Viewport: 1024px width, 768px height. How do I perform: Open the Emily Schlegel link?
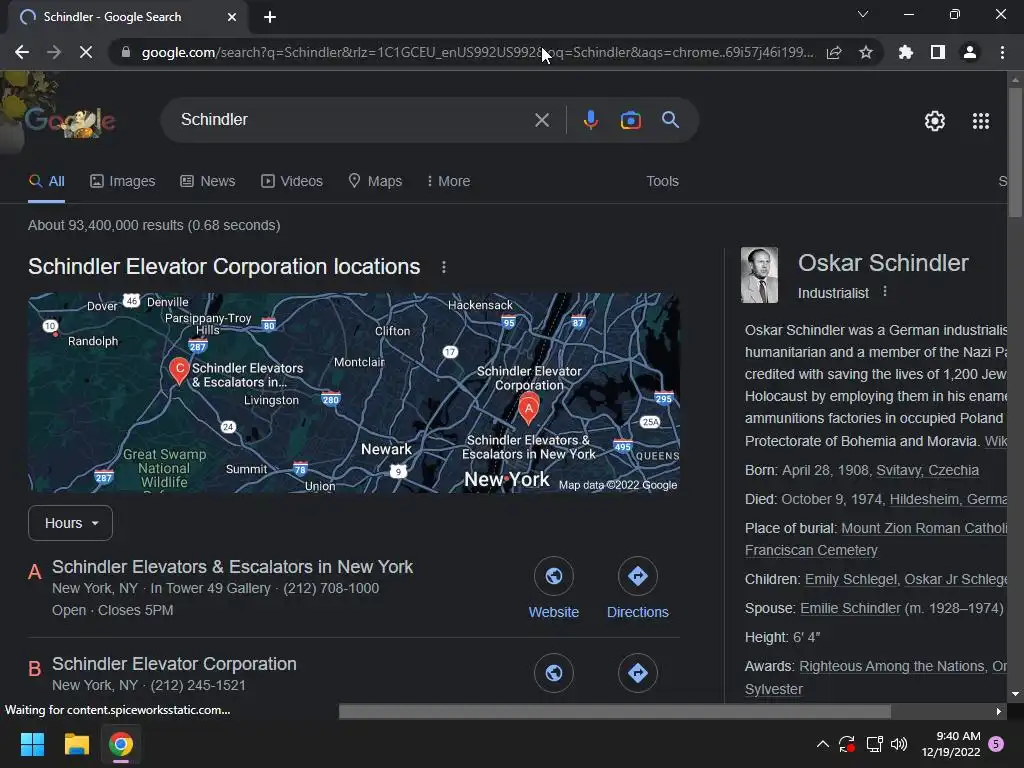[850, 579]
